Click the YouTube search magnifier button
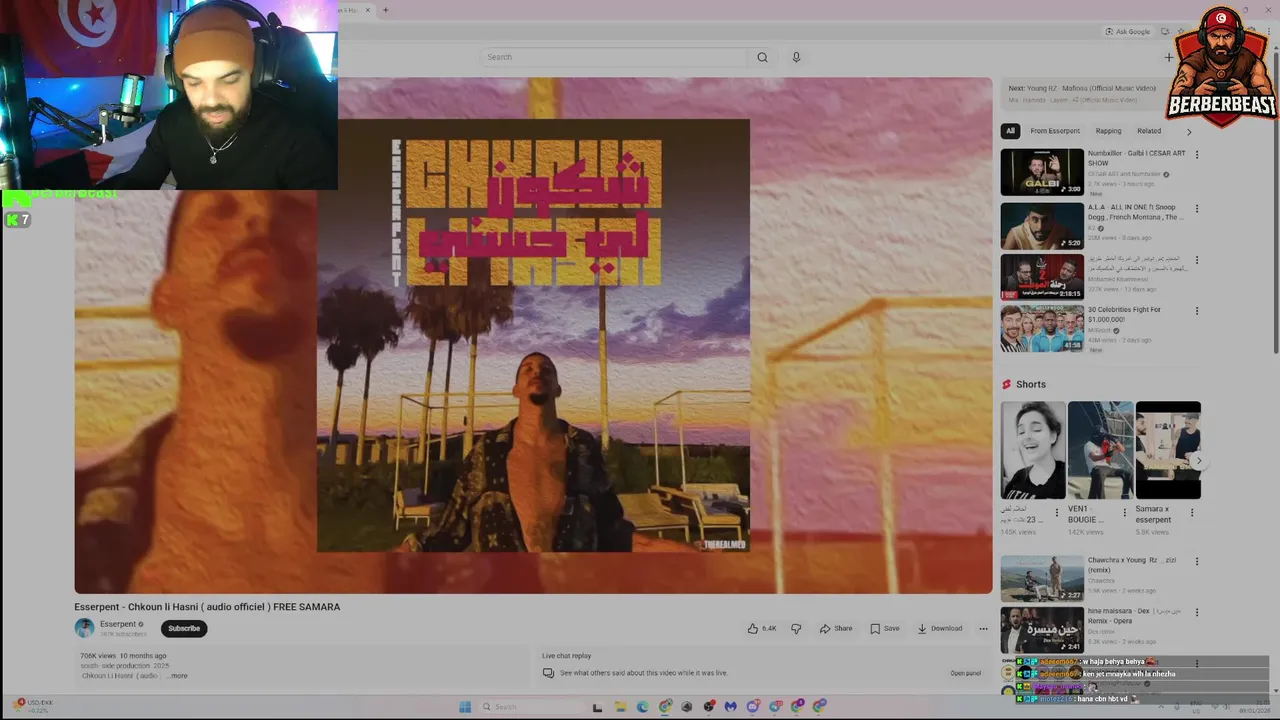1280x720 pixels. [x=762, y=57]
